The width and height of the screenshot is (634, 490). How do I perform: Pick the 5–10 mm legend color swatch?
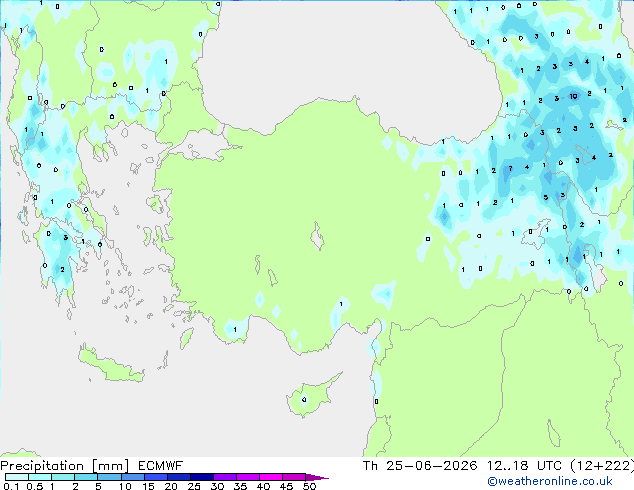[x=109, y=477]
